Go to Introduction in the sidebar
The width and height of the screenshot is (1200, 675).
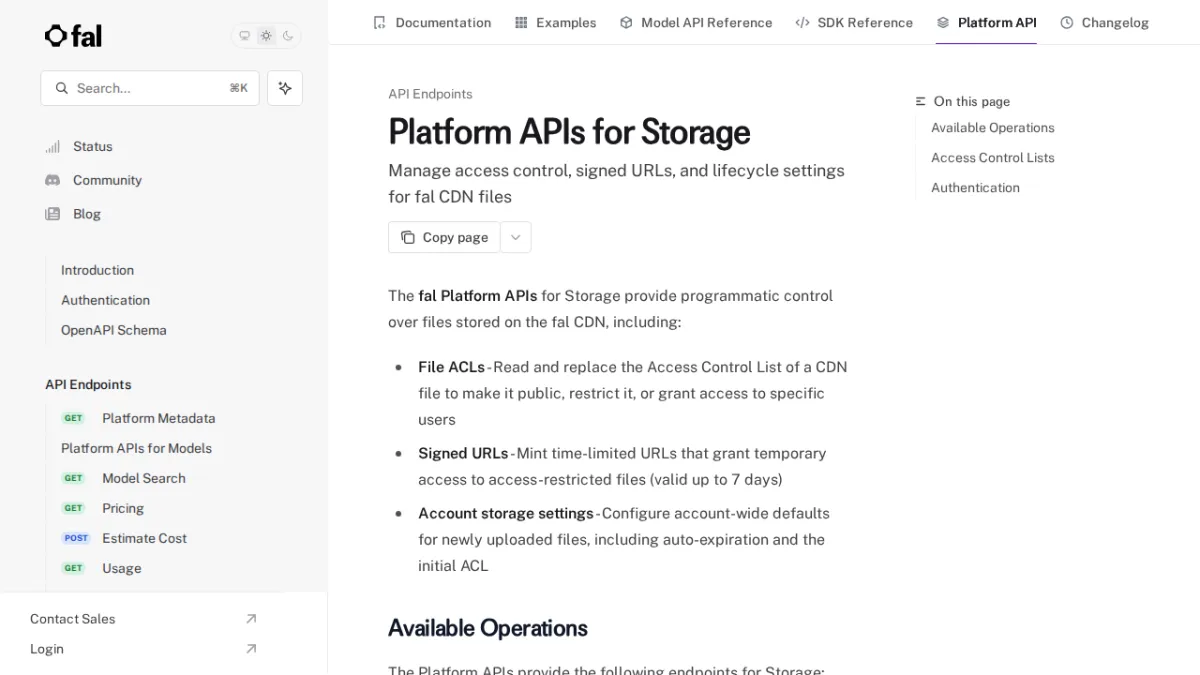click(97, 270)
